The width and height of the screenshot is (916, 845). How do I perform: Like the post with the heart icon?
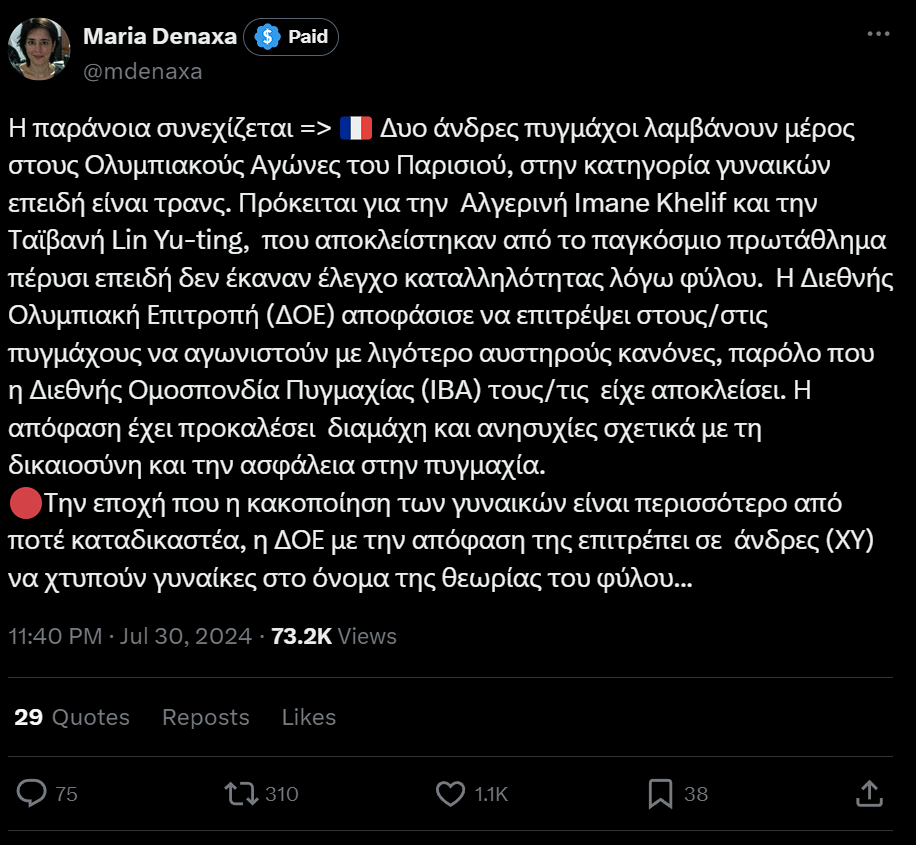[451, 793]
